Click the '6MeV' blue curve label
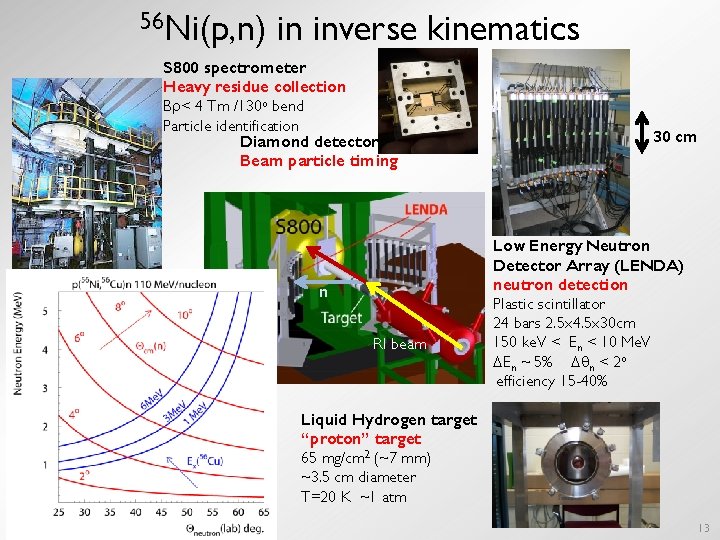 coord(151,400)
